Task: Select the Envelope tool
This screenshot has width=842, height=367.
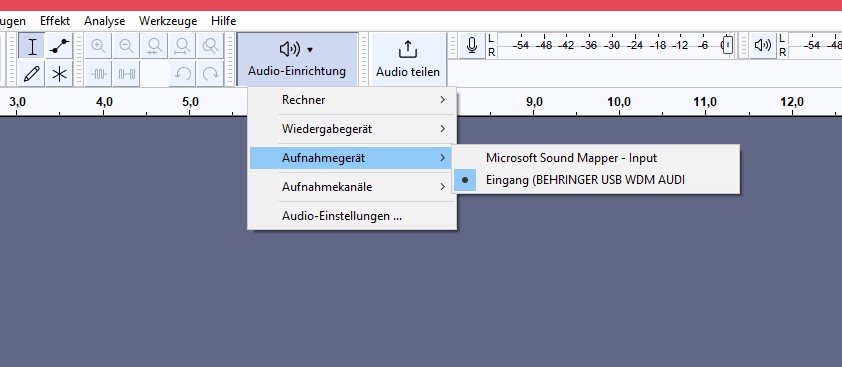Action: coord(59,46)
